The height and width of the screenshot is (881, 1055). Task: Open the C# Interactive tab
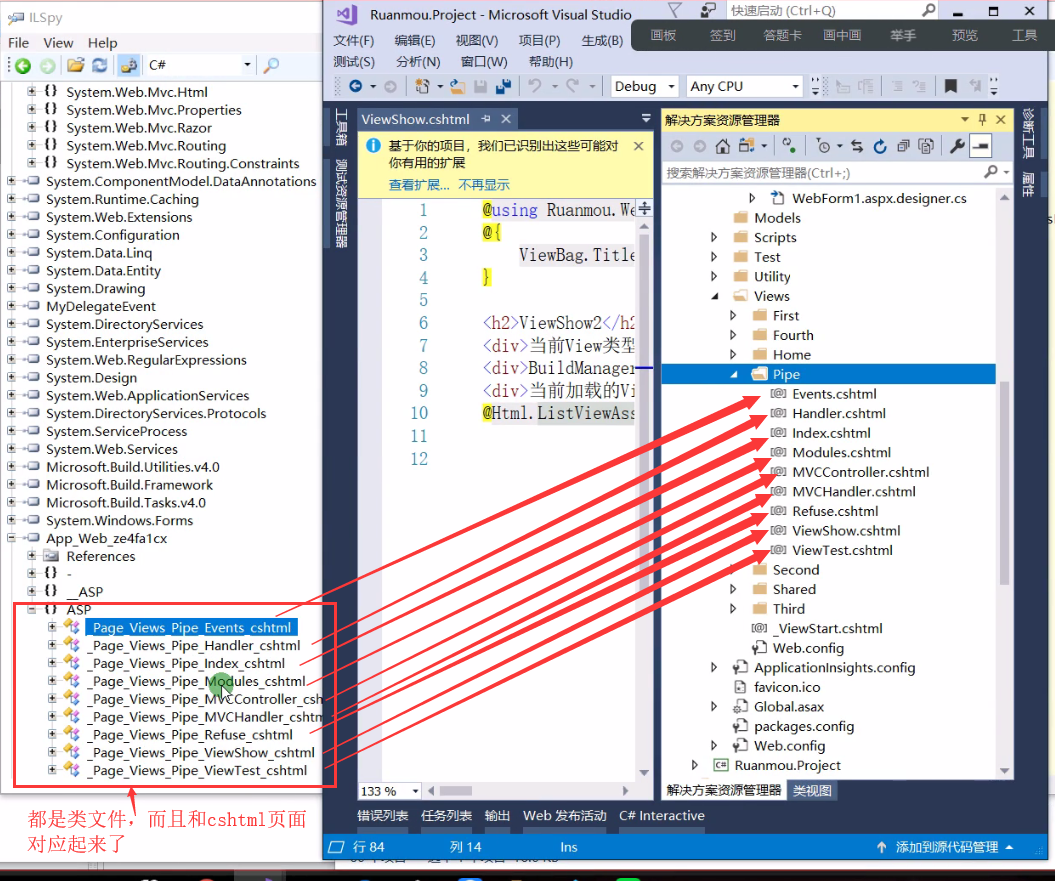click(661, 816)
